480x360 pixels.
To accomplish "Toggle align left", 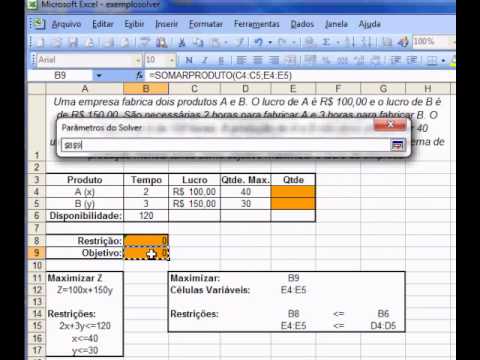I will pos(242,60).
